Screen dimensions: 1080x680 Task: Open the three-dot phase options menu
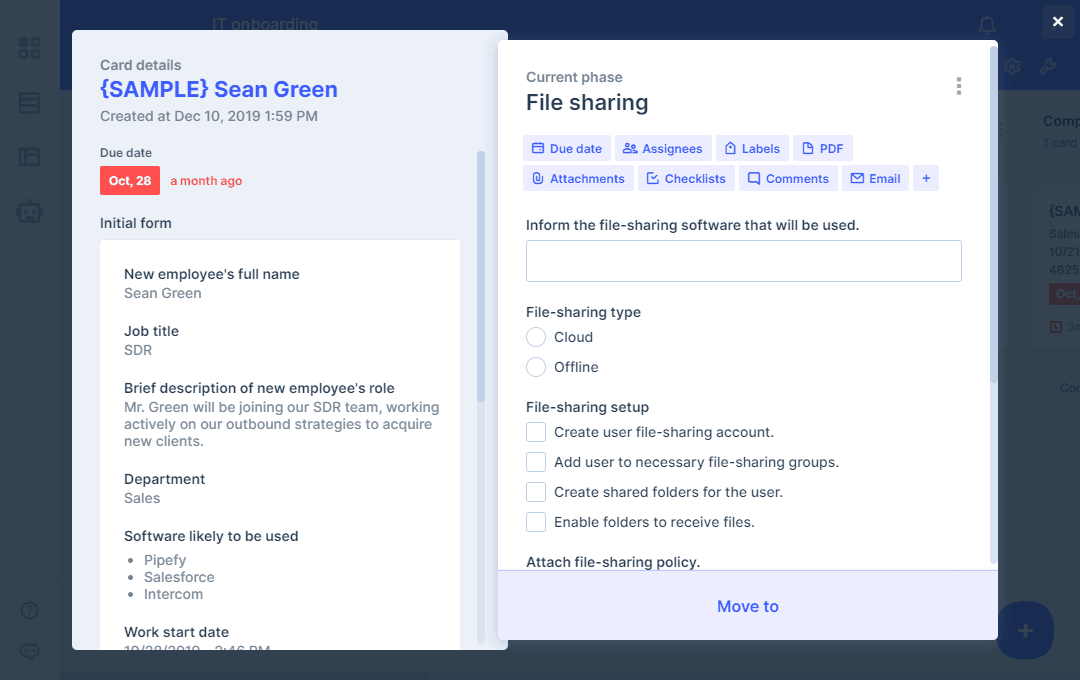click(958, 86)
